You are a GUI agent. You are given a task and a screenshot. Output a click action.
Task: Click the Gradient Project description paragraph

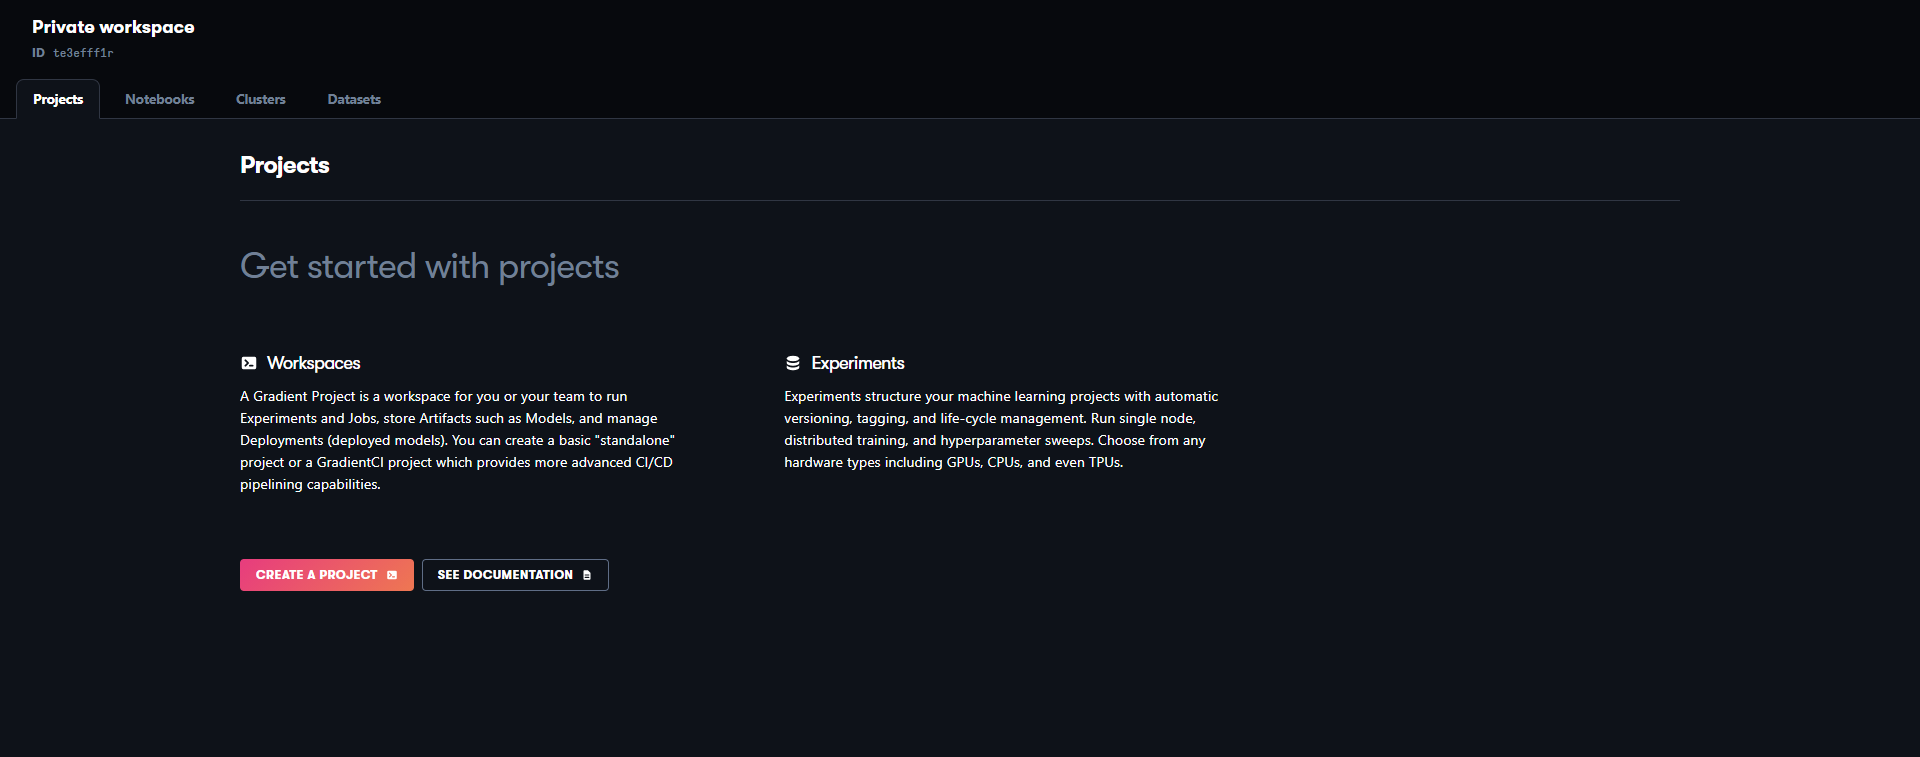(457, 440)
